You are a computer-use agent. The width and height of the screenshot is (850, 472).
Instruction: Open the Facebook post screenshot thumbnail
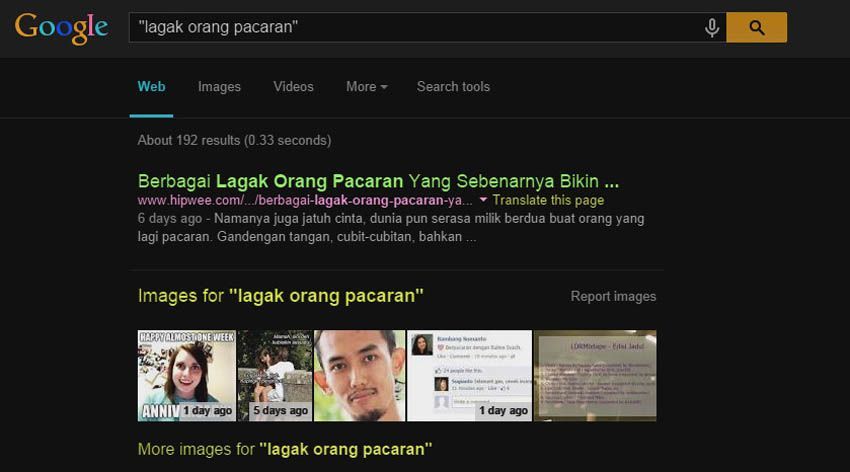click(469, 376)
